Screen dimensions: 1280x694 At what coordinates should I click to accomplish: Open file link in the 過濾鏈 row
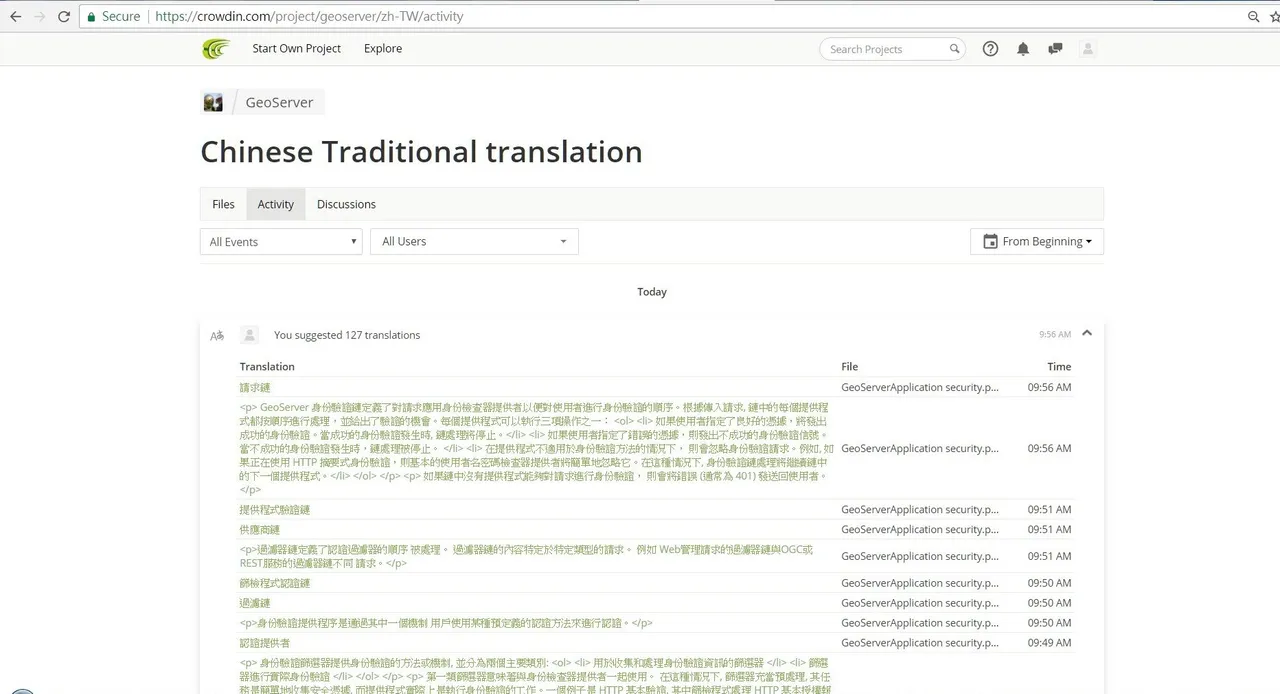pyautogui.click(x=920, y=603)
